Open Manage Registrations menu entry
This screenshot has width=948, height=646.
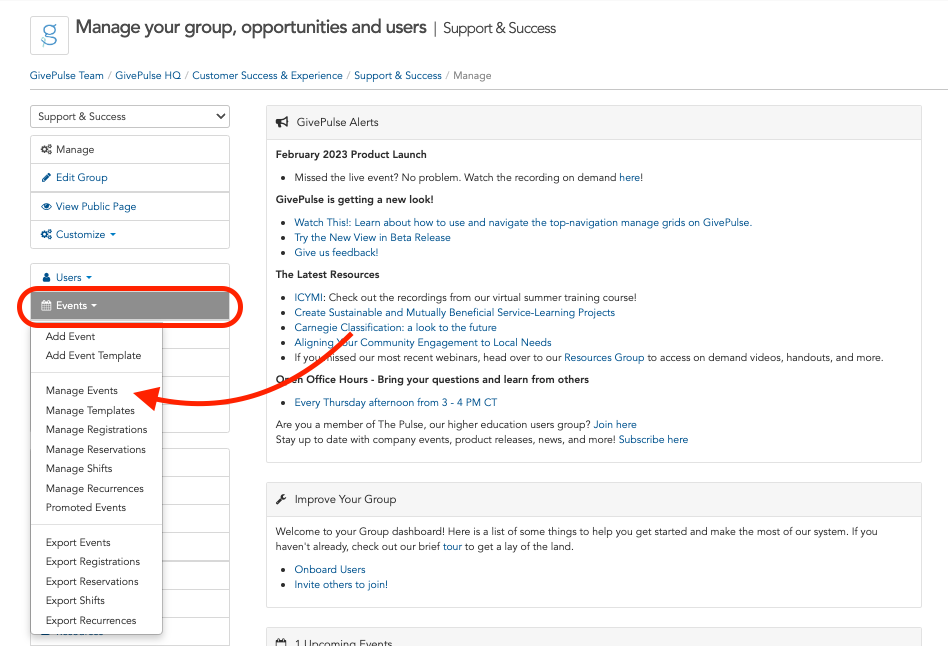[x=96, y=429]
